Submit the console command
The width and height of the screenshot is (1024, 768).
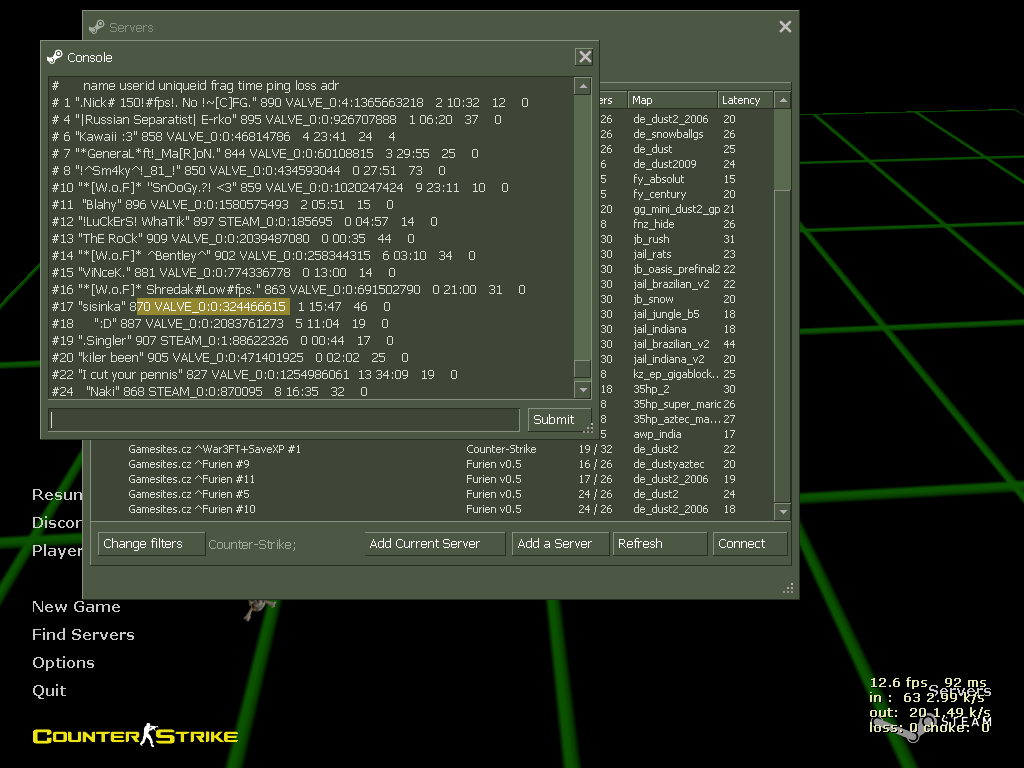click(559, 419)
